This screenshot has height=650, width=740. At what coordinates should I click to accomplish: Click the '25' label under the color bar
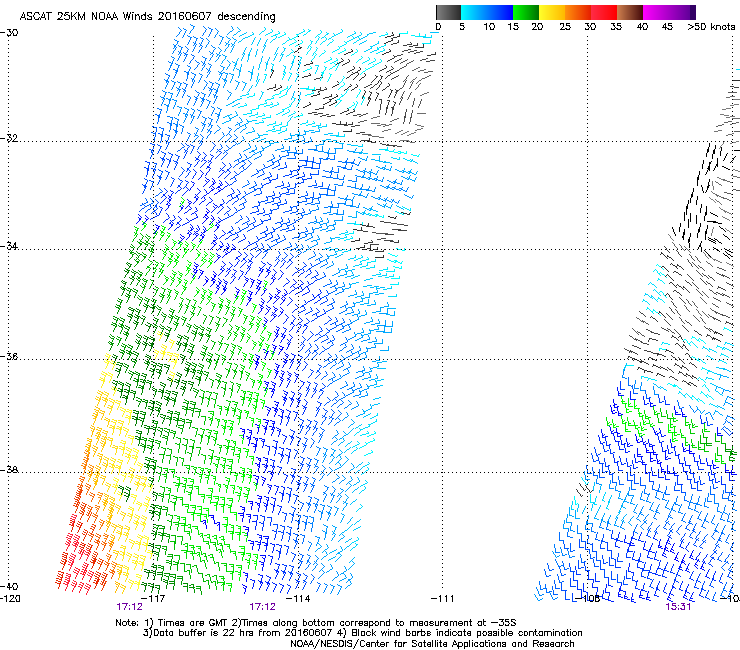coord(565,27)
